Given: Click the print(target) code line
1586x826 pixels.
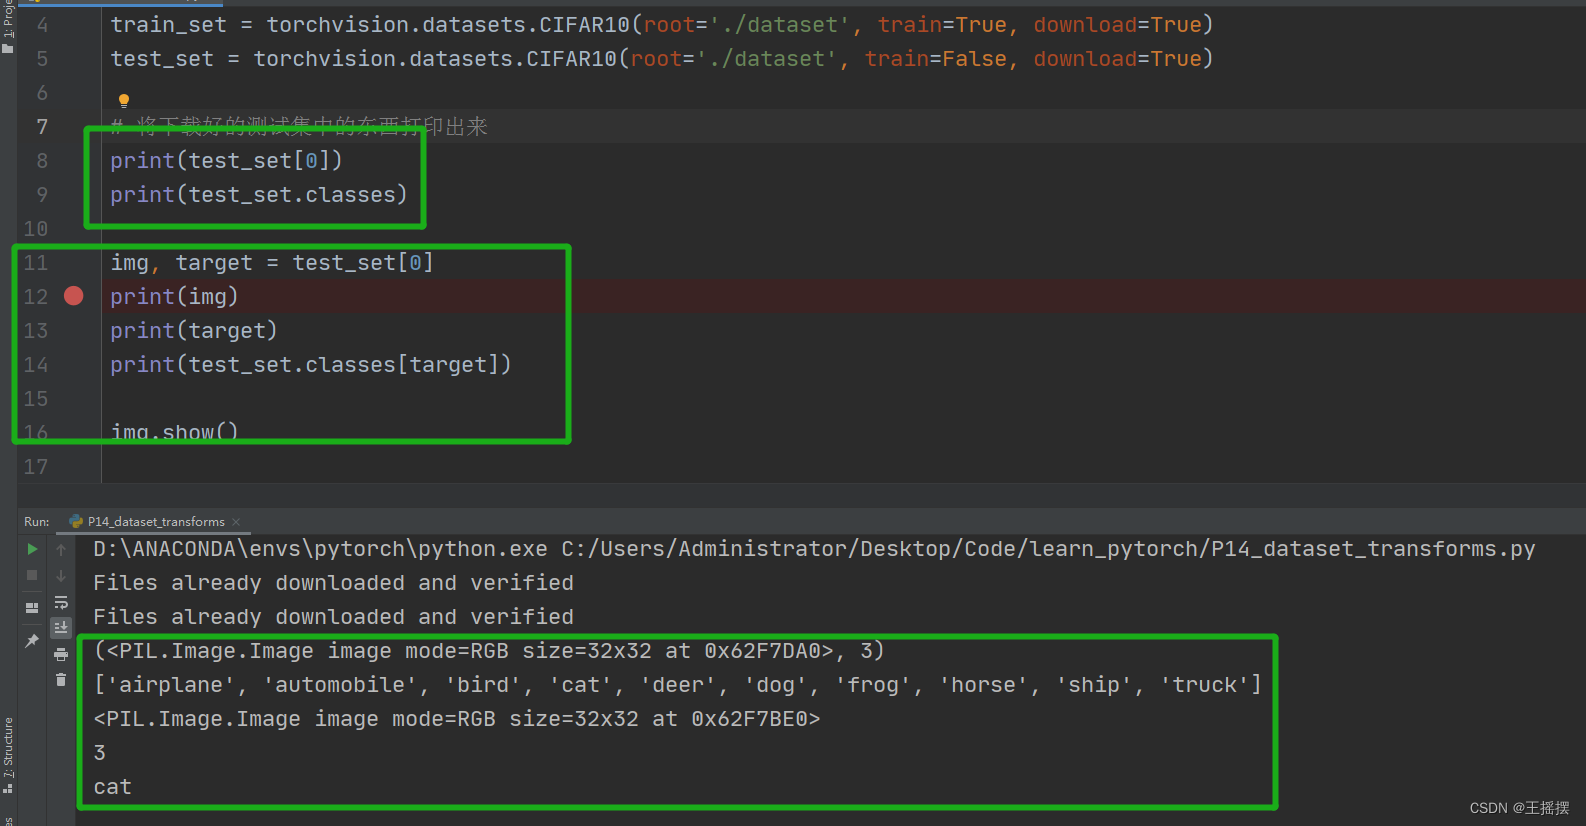Looking at the screenshot, I should coord(194,330).
